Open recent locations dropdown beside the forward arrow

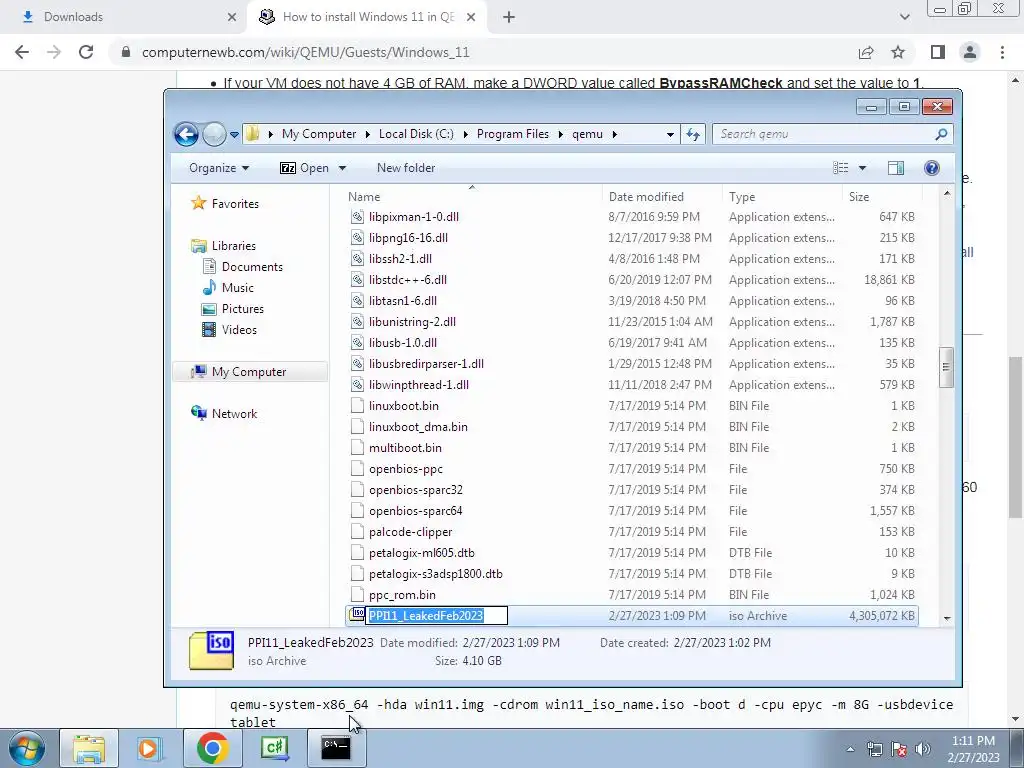(234, 135)
